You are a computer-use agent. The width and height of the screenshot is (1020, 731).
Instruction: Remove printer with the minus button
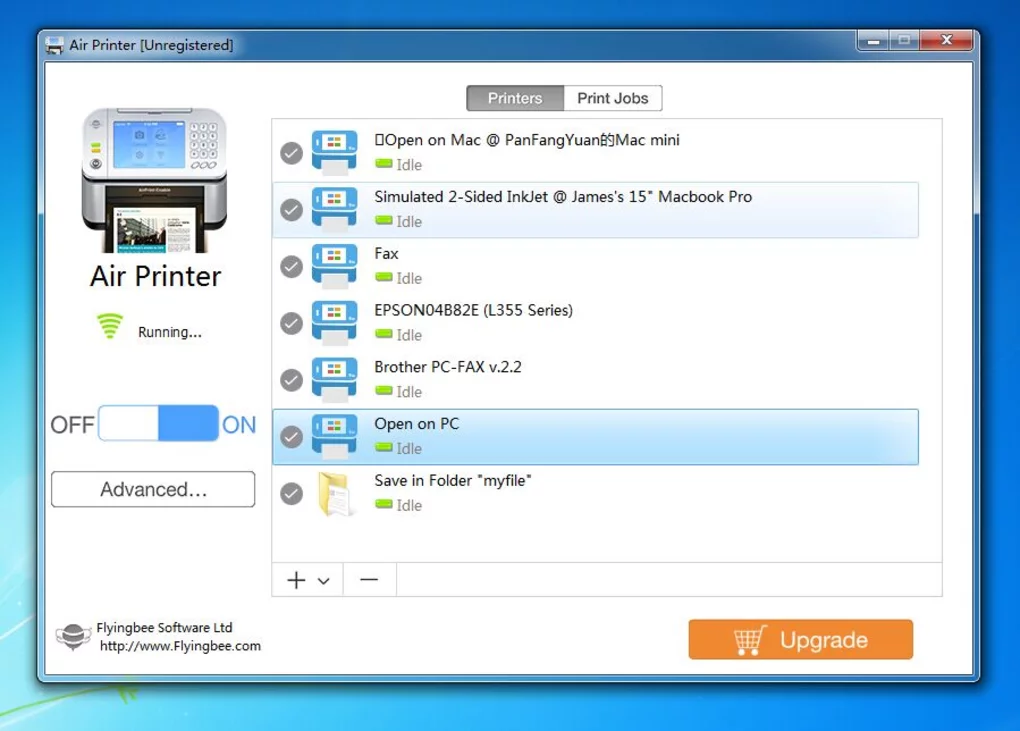(x=369, y=580)
